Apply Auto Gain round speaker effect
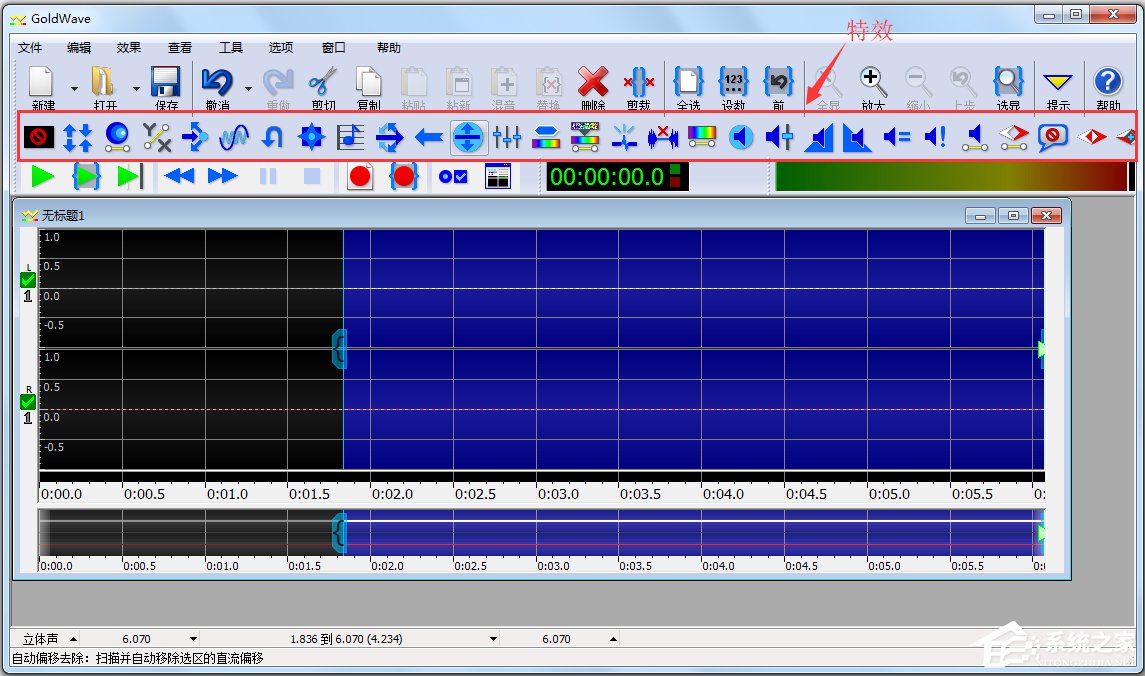Viewport: 1145px width, 676px height. (x=741, y=137)
